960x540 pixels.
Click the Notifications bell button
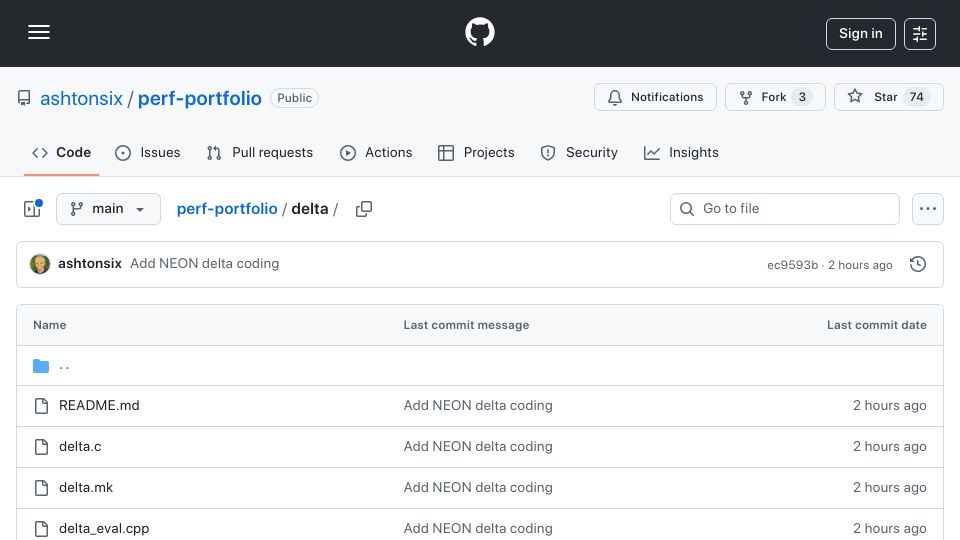[x=655, y=97]
